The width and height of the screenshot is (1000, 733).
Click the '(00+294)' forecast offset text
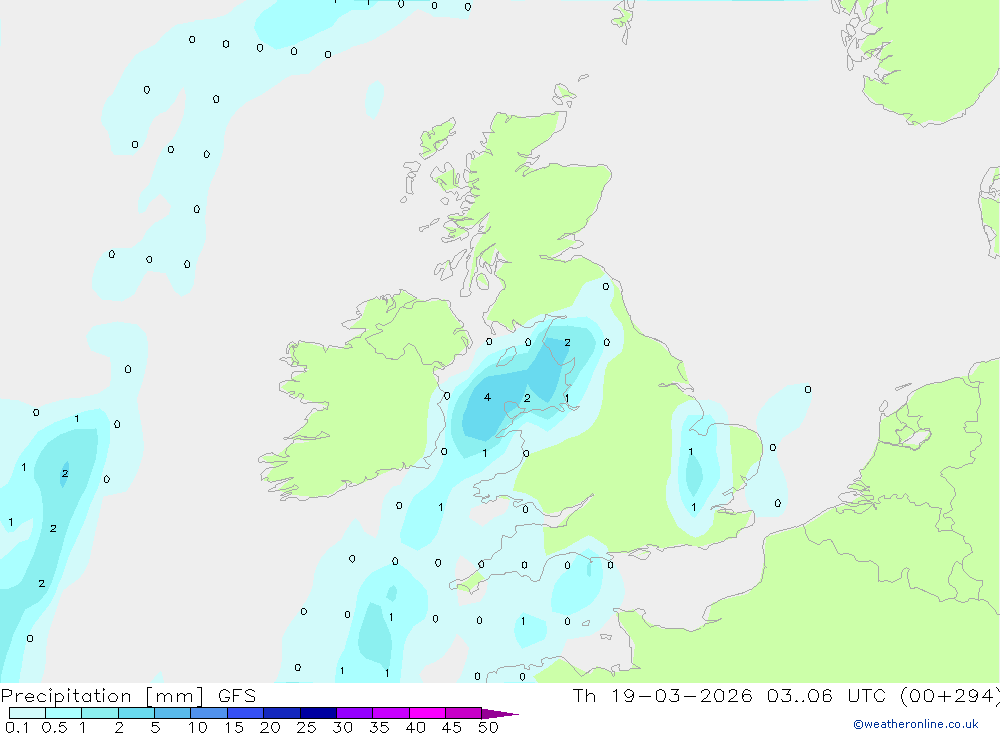[950, 696]
